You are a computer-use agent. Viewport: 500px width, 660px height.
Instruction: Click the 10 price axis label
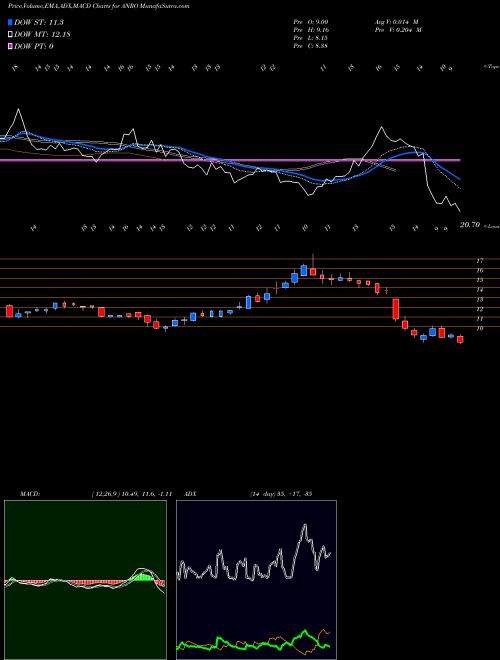pyautogui.click(x=479, y=329)
